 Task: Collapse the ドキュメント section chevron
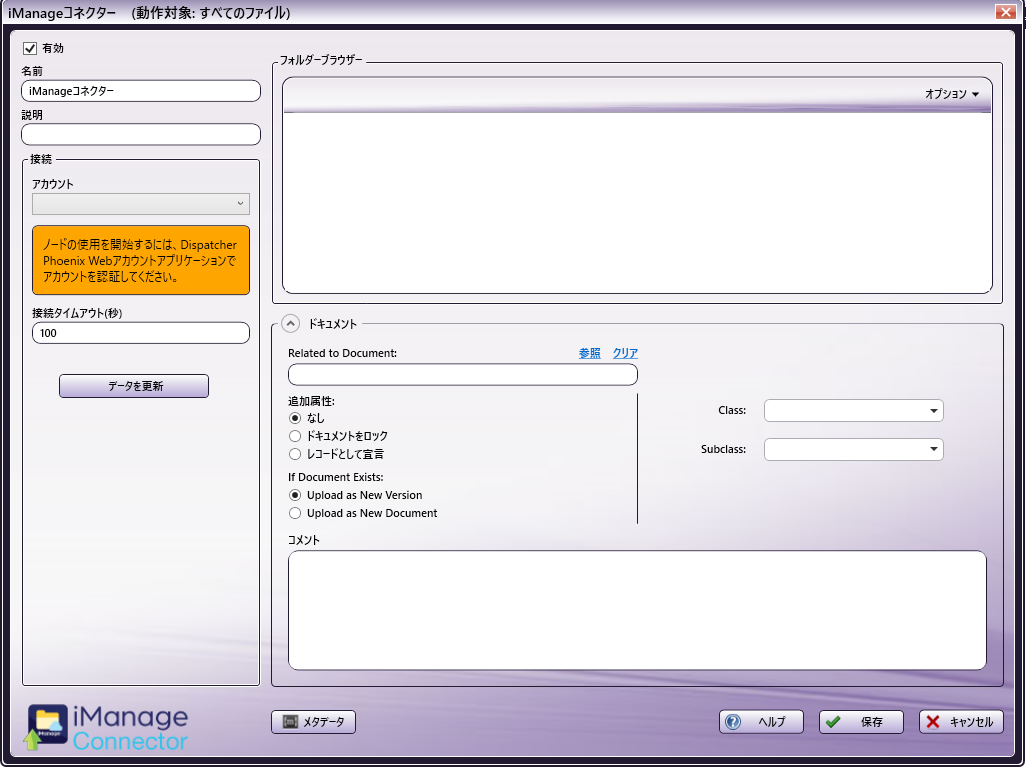click(290, 323)
